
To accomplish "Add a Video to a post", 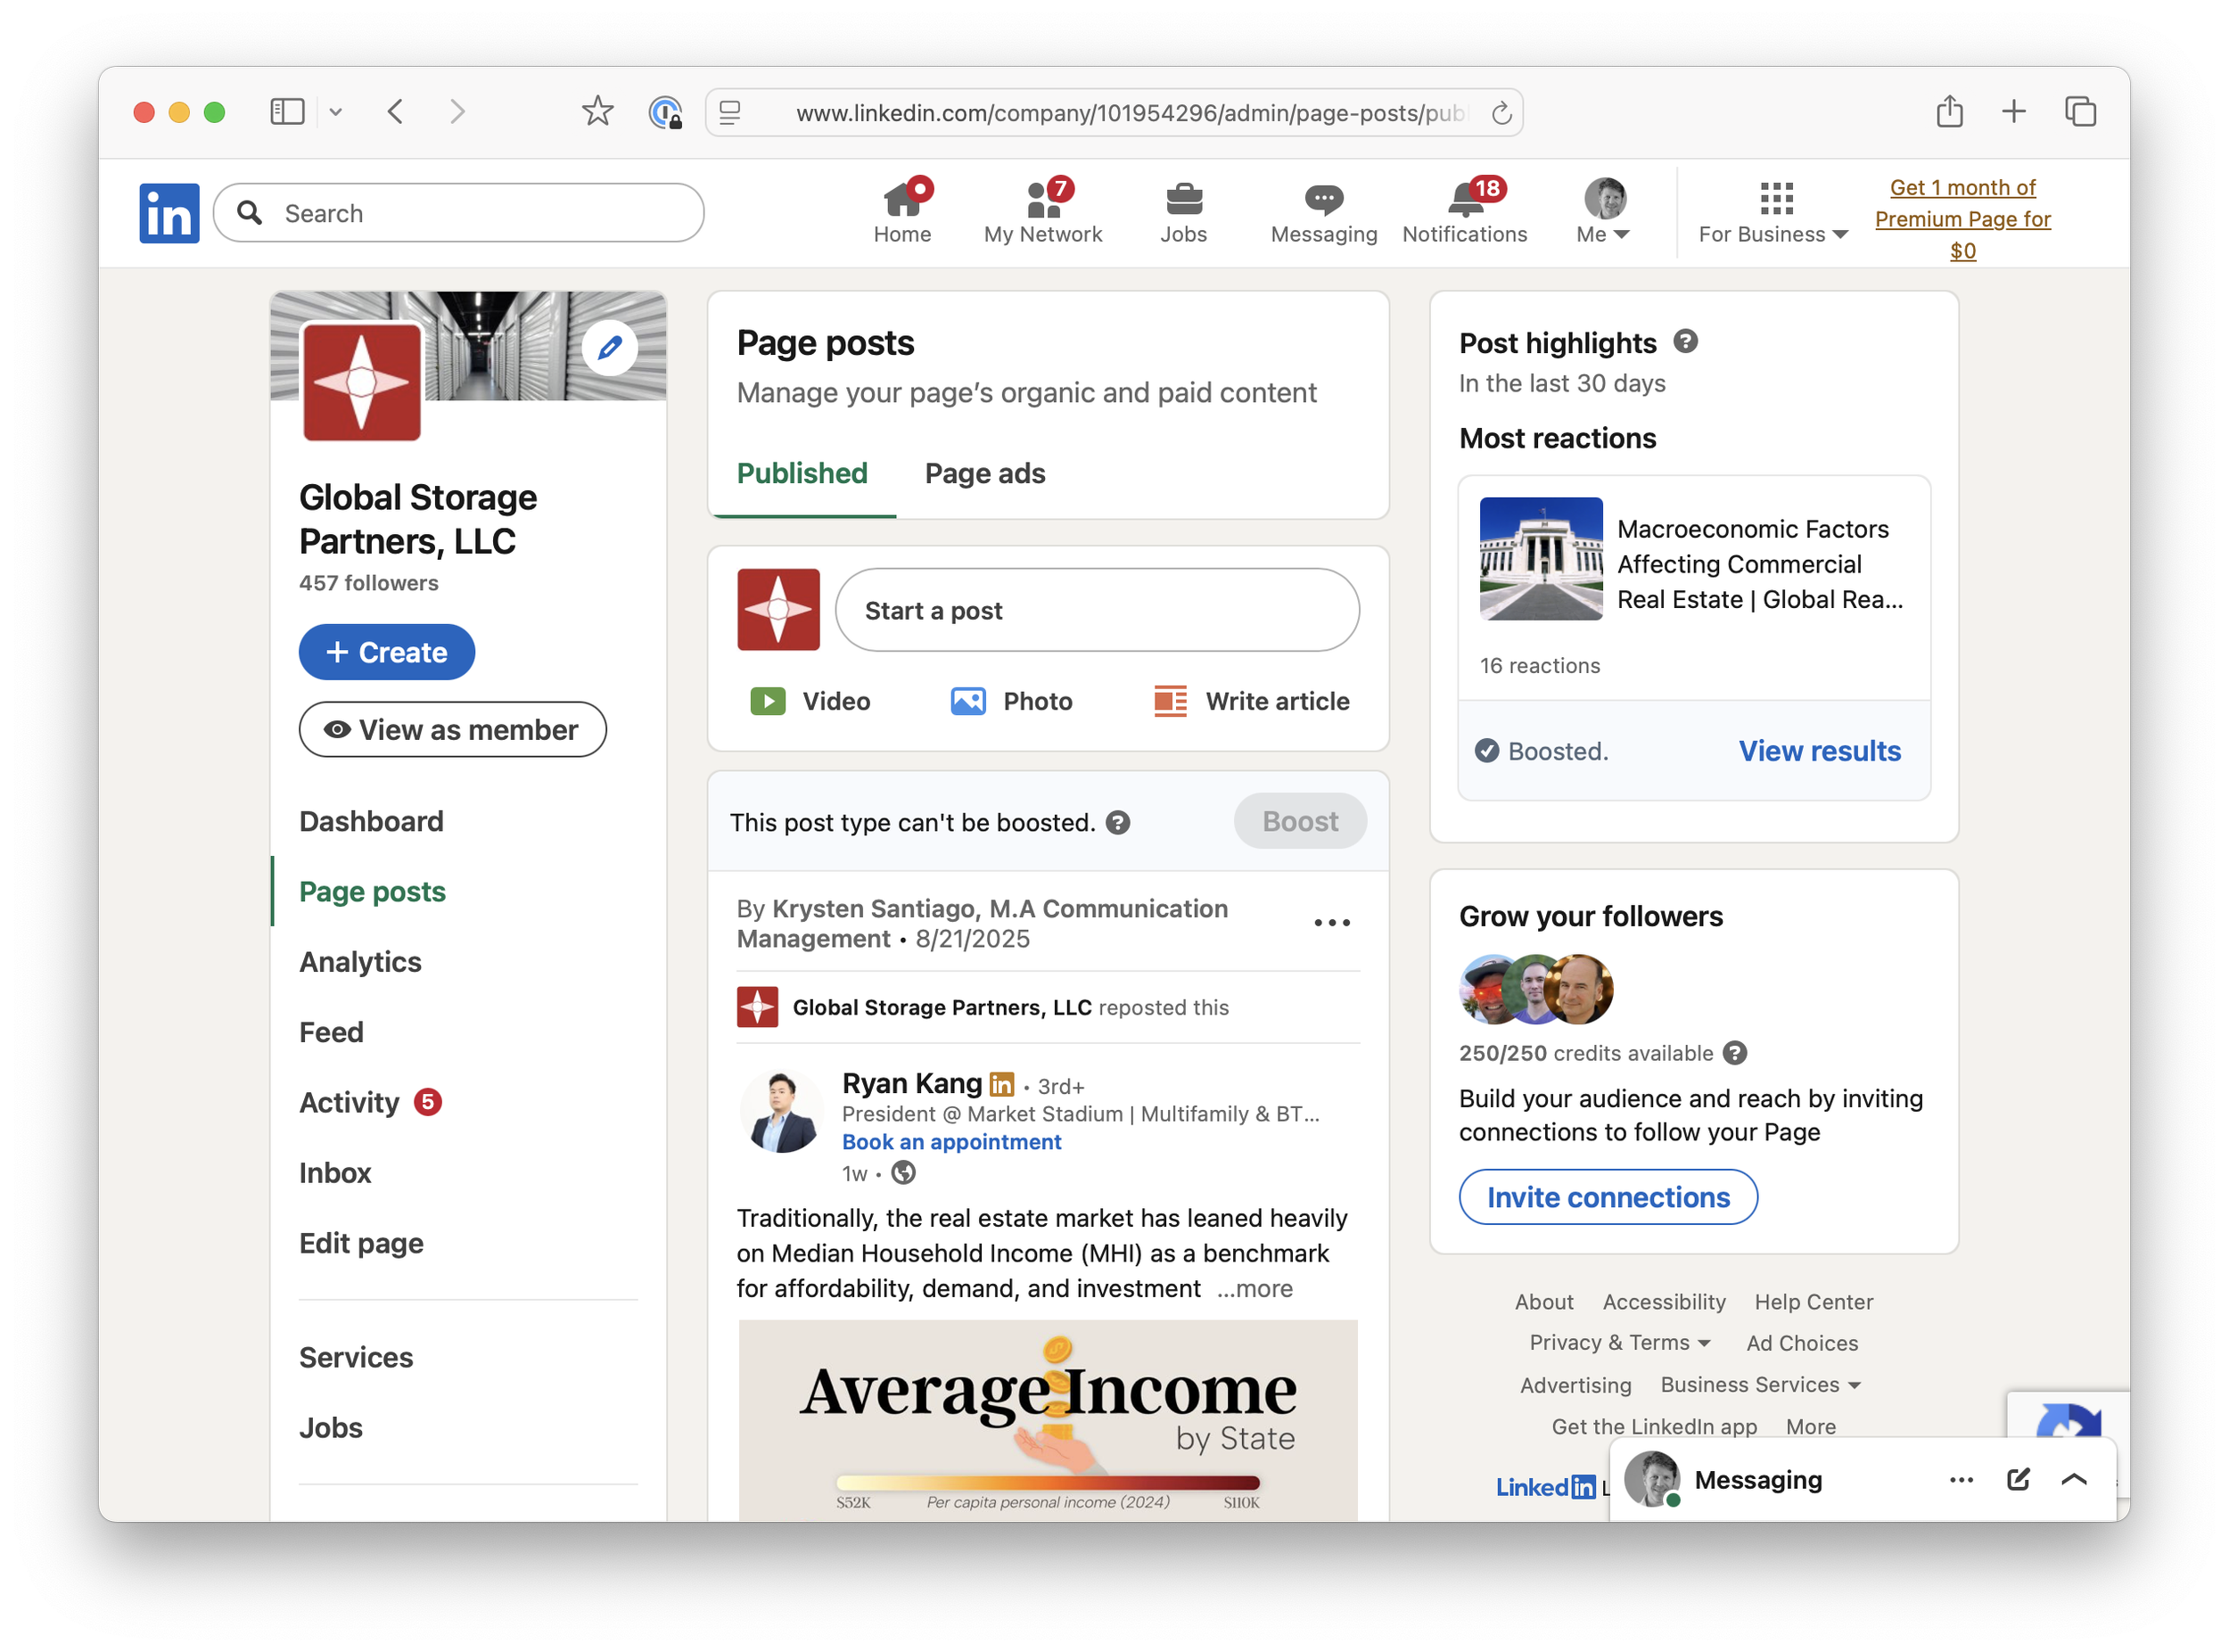I will [x=810, y=701].
